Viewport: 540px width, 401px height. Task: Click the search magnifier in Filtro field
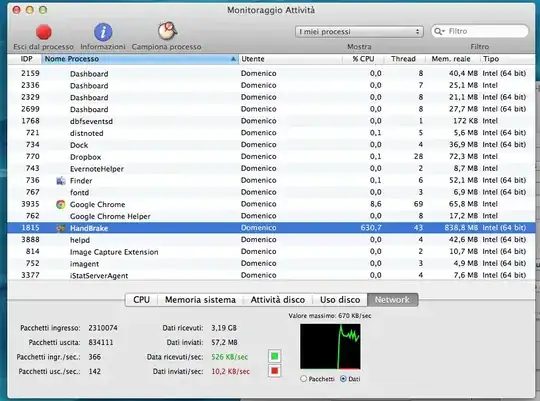point(439,31)
